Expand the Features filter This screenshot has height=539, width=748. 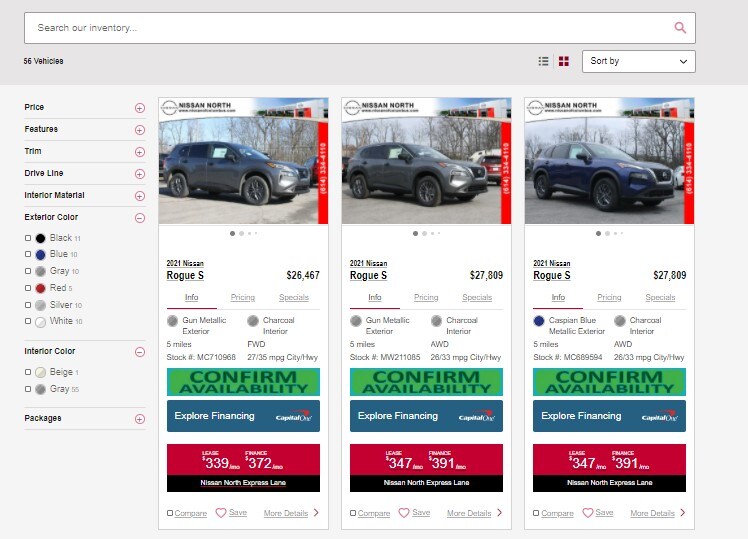tap(140, 130)
